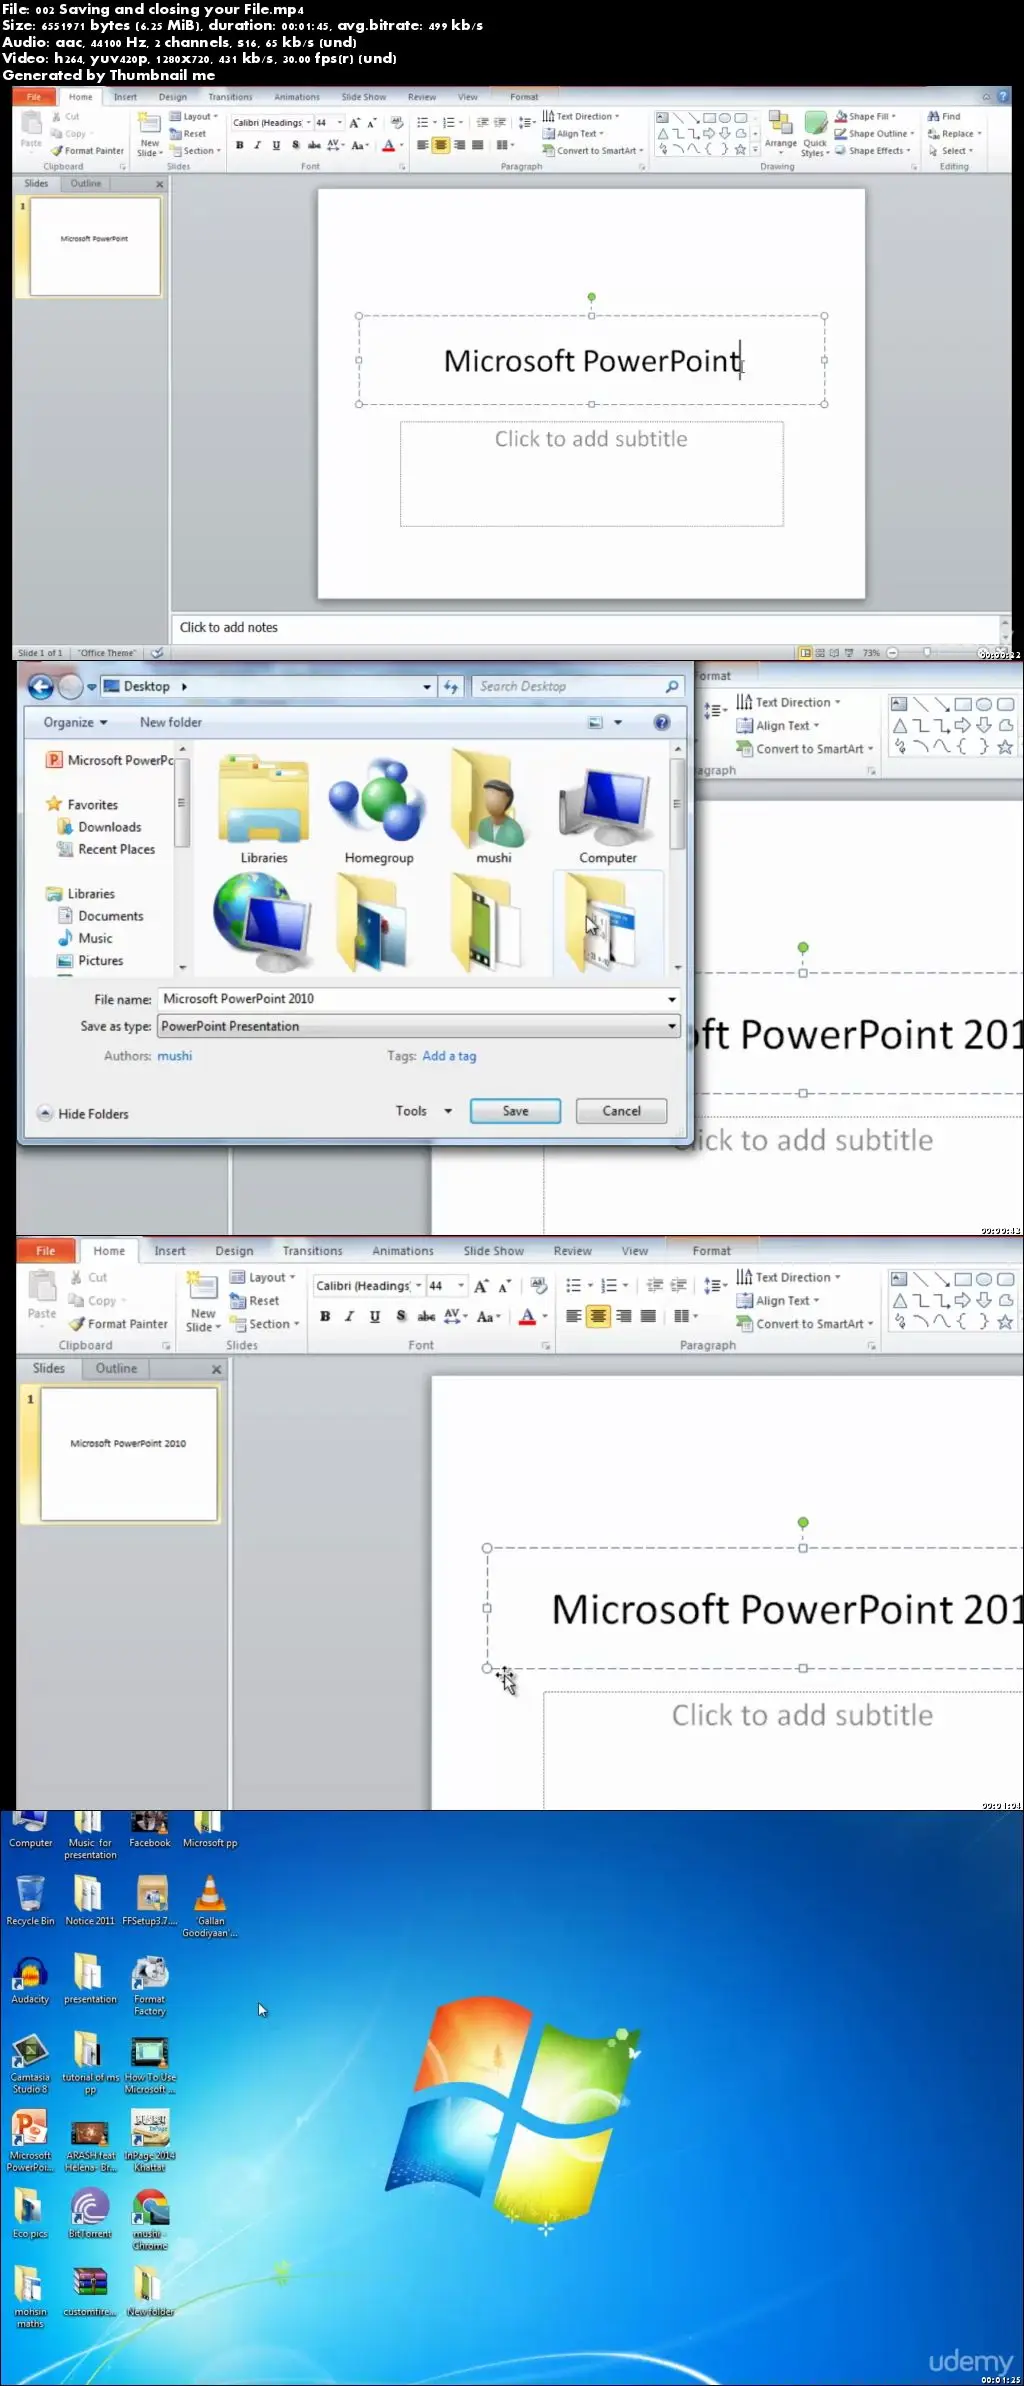This screenshot has height=2386, width=1024.
Task: Toggle Align Text Left in the third frame
Action: 573,1316
